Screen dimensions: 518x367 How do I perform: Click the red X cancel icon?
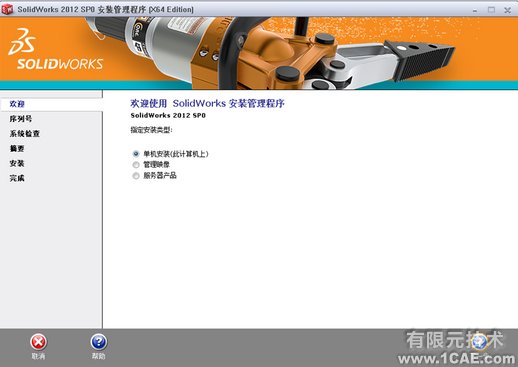point(38,342)
